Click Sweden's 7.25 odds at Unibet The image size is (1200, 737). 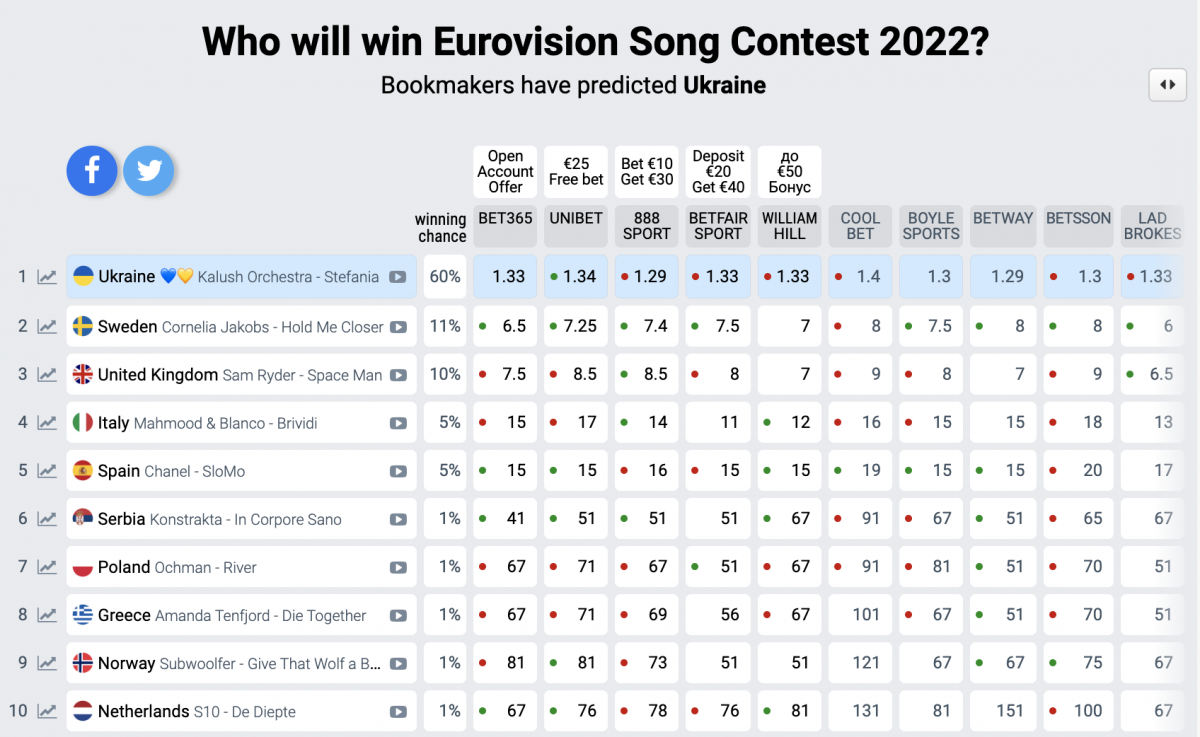coord(576,327)
